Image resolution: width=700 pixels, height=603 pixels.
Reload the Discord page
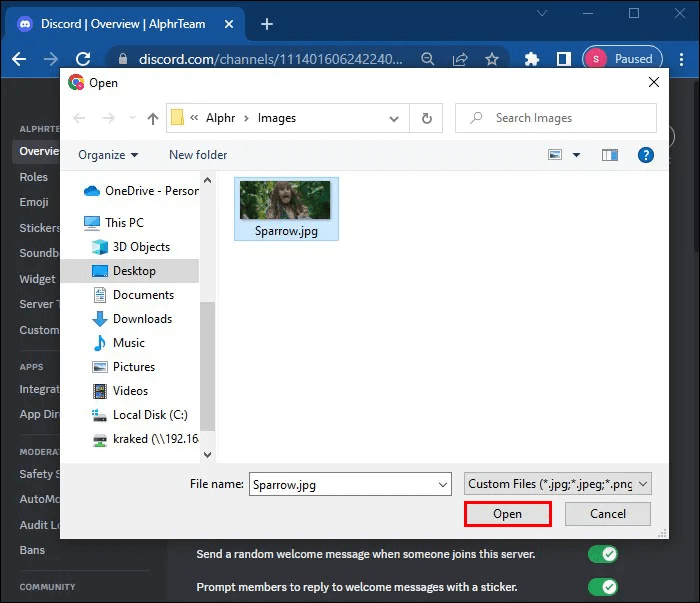pyautogui.click(x=83, y=59)
